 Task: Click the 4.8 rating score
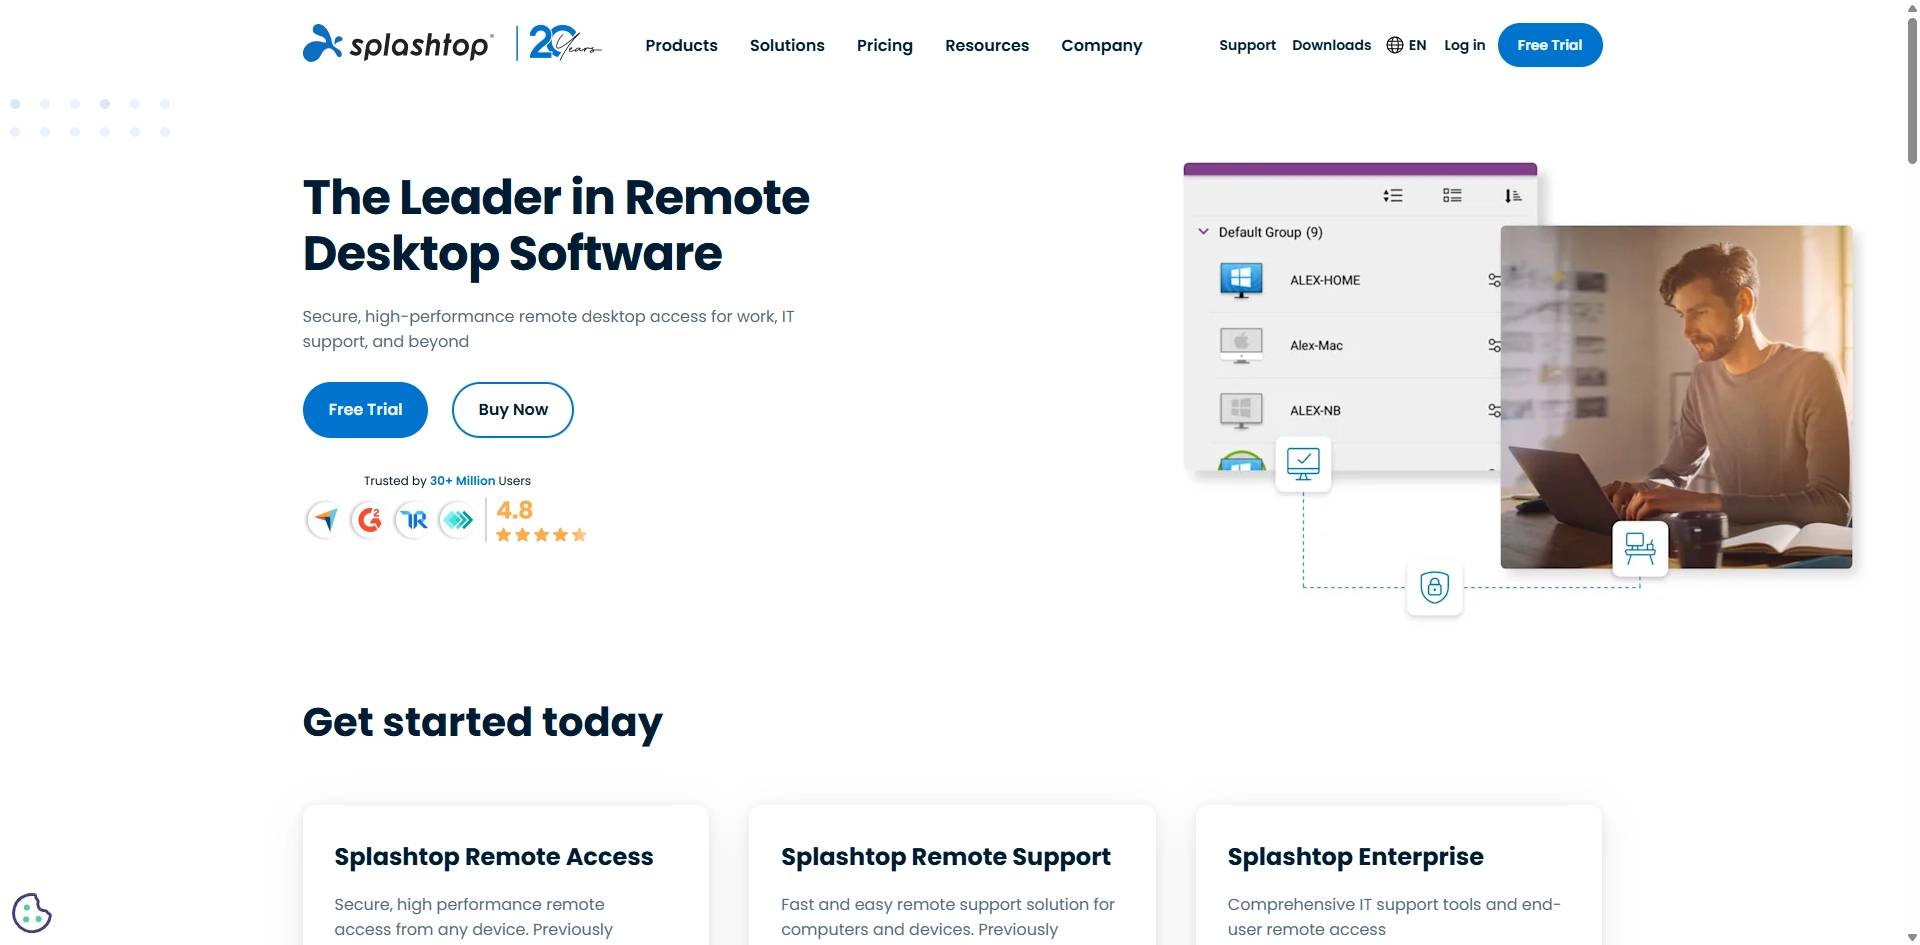point(515,510)
